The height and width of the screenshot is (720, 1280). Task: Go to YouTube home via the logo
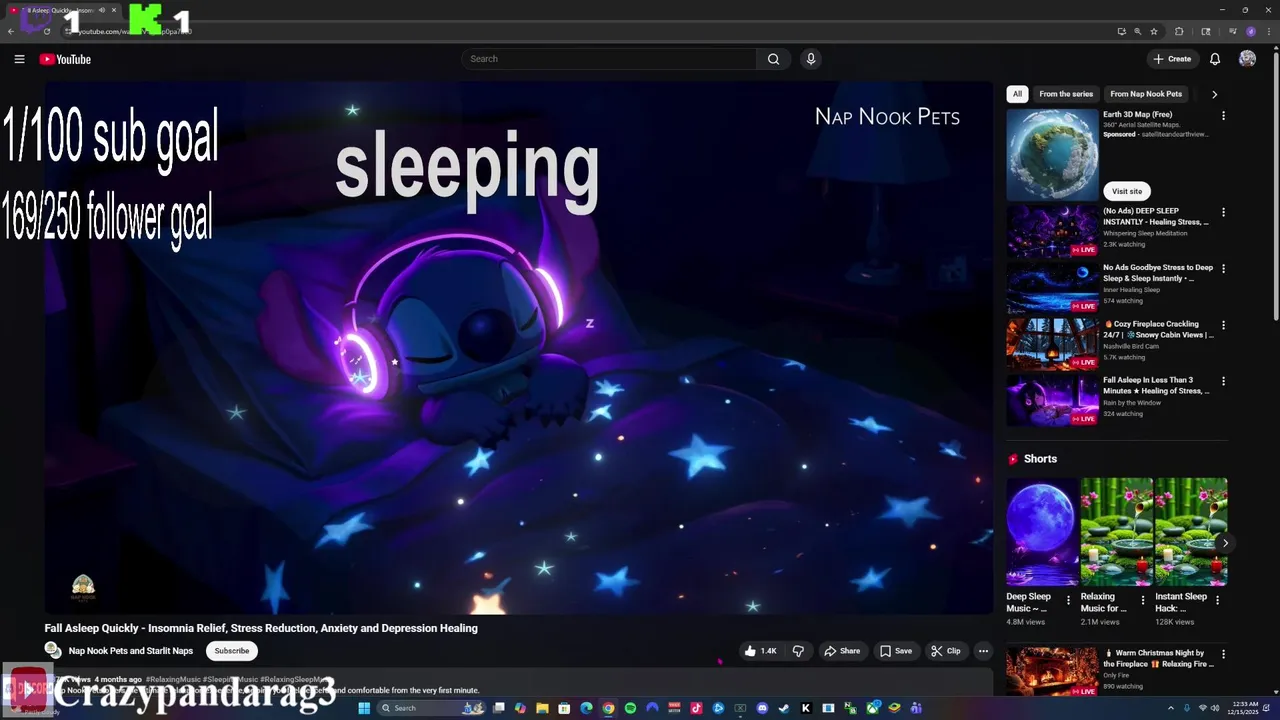click(x=65, y=59)
